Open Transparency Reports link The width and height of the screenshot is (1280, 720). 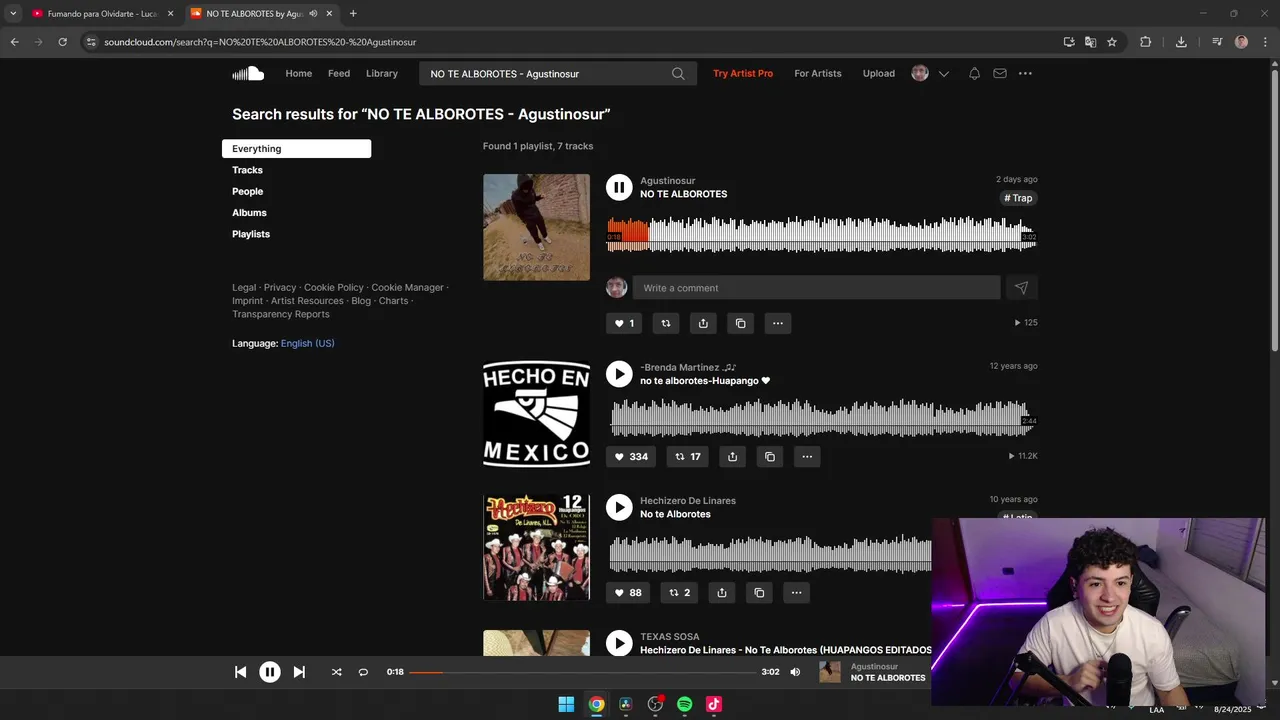(x=281, y=314)
